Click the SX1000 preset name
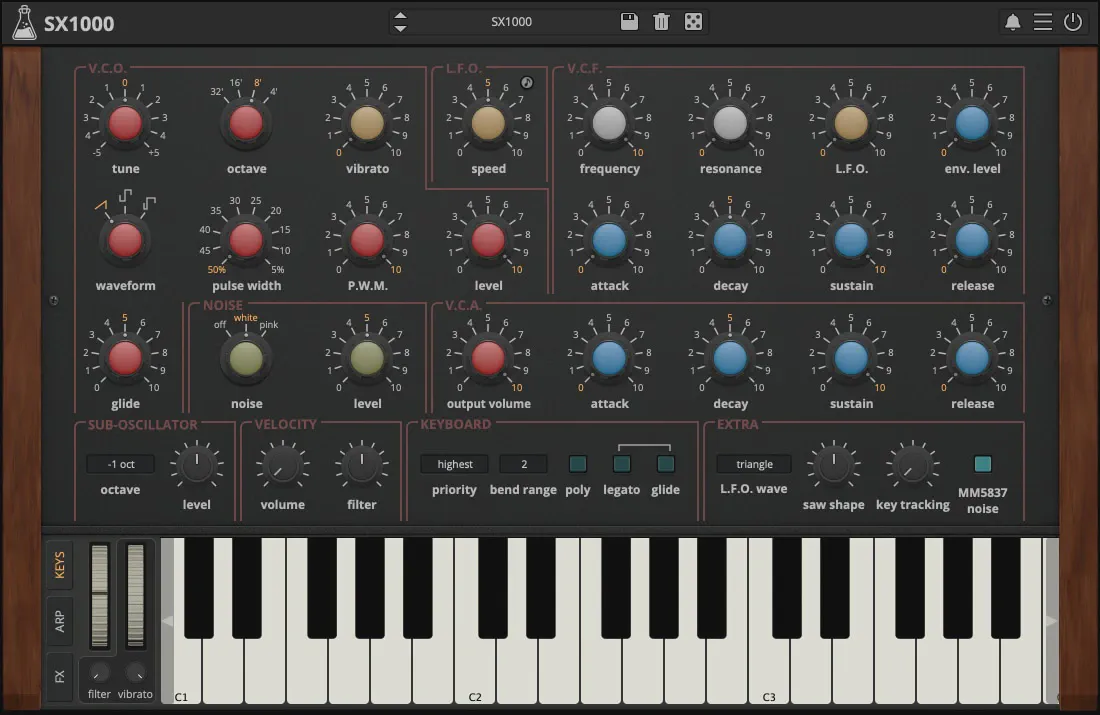1100x715 pixels. pos(512,22)
